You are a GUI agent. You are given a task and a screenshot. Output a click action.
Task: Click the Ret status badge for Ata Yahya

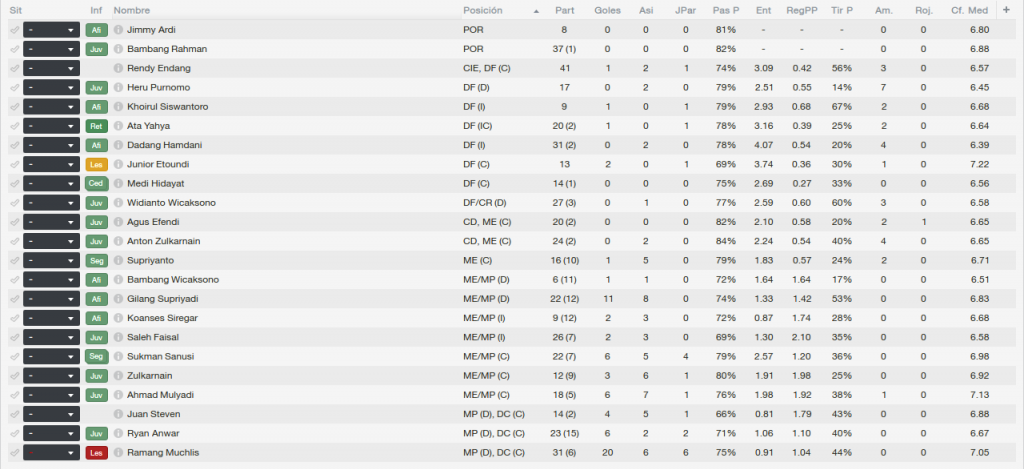tap(97, 126)
